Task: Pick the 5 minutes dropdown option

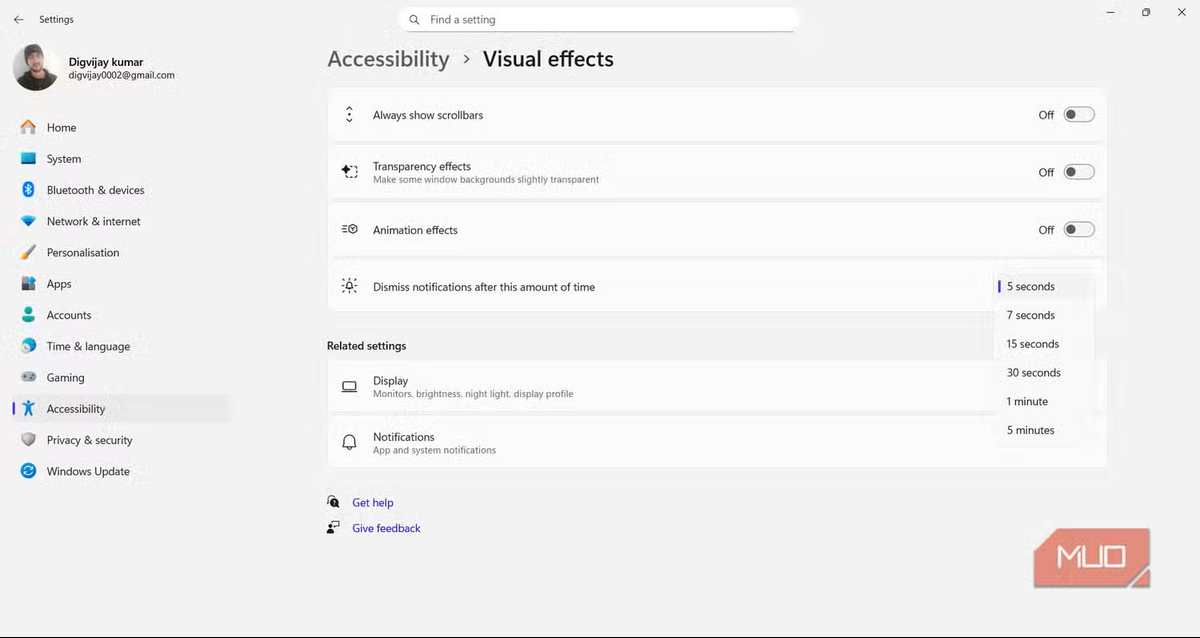Action: tap(1030, 430)
